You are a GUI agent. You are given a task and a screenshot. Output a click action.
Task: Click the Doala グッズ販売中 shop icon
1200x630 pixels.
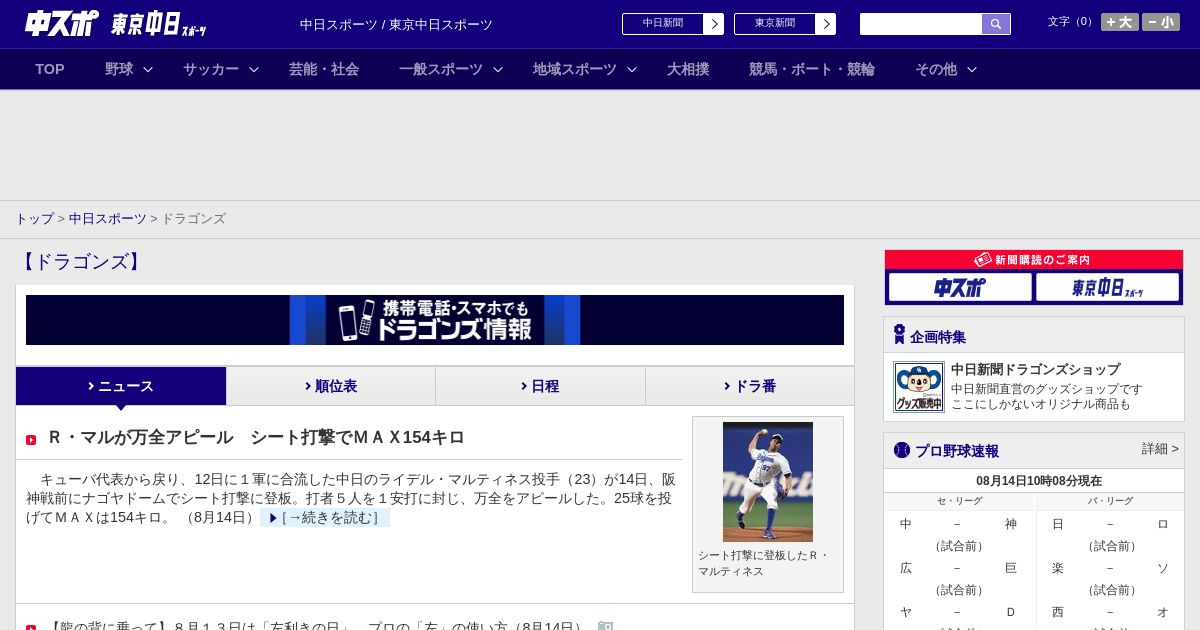pos(919,387)
